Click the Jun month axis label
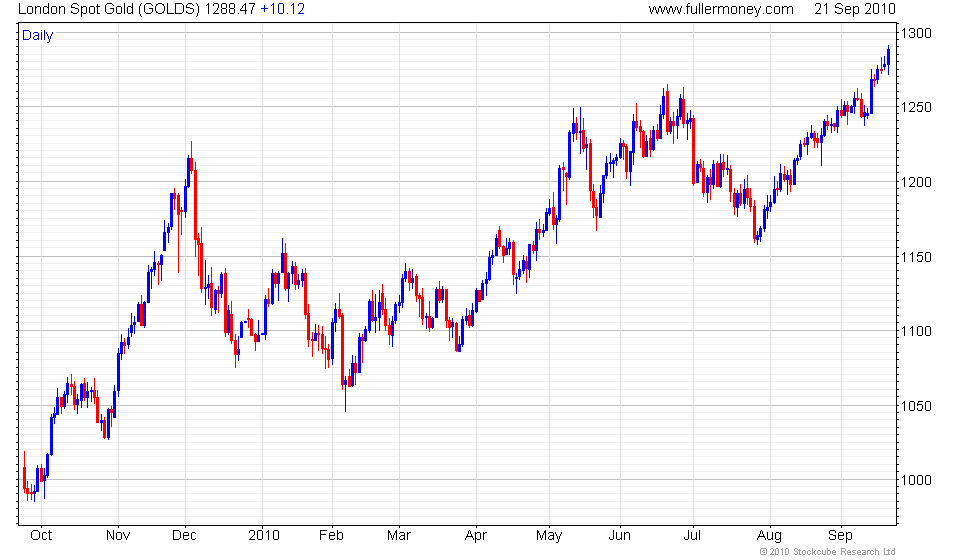The height and width of the screenshot is (560, 980). coord(619,535)
